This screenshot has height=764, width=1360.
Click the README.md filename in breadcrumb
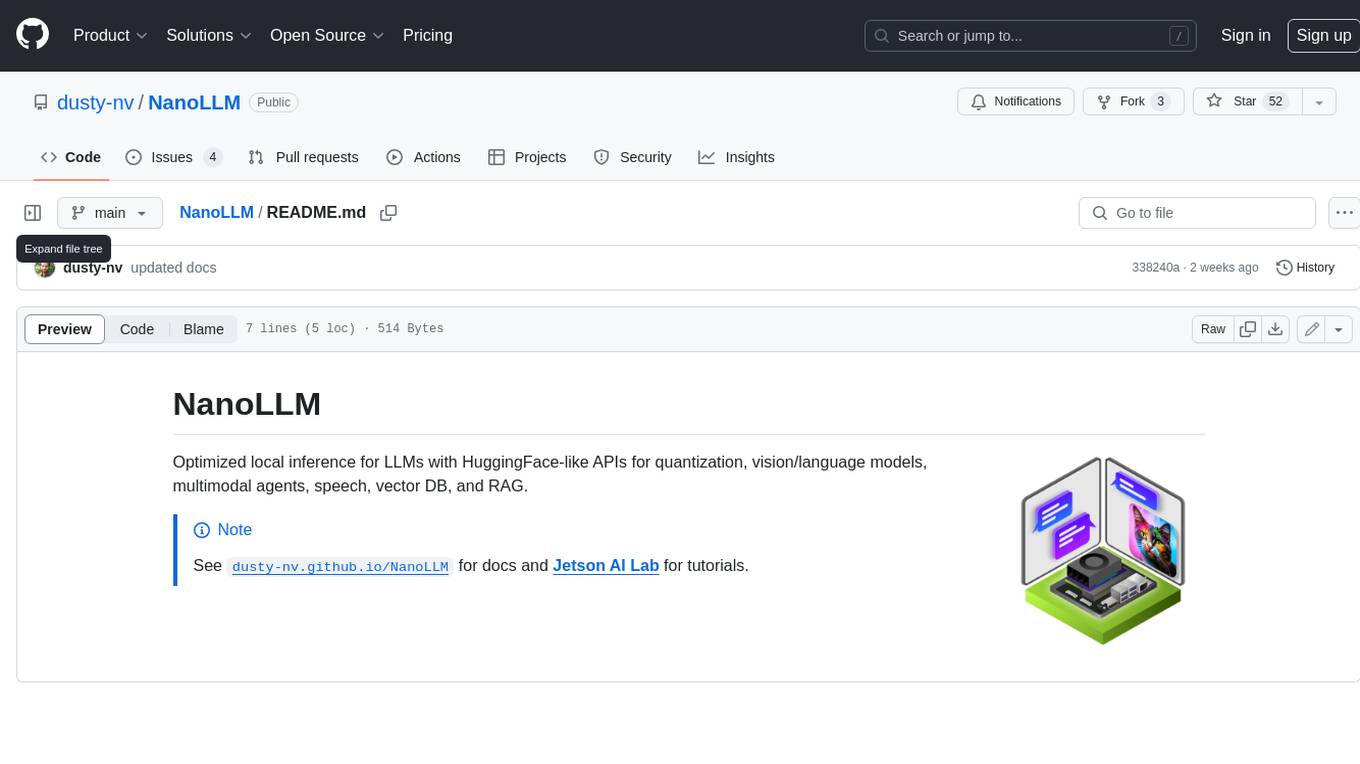click(316, 213)
